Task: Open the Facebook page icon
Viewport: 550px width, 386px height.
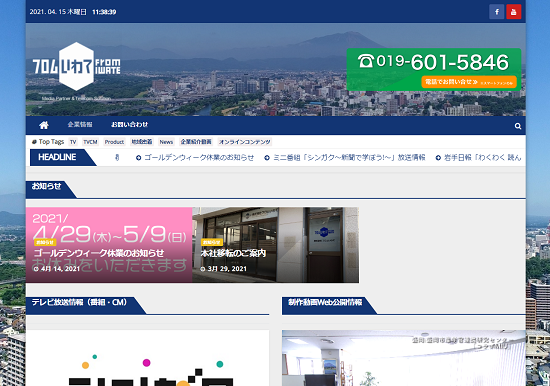Action: click(x=497, y=12)
